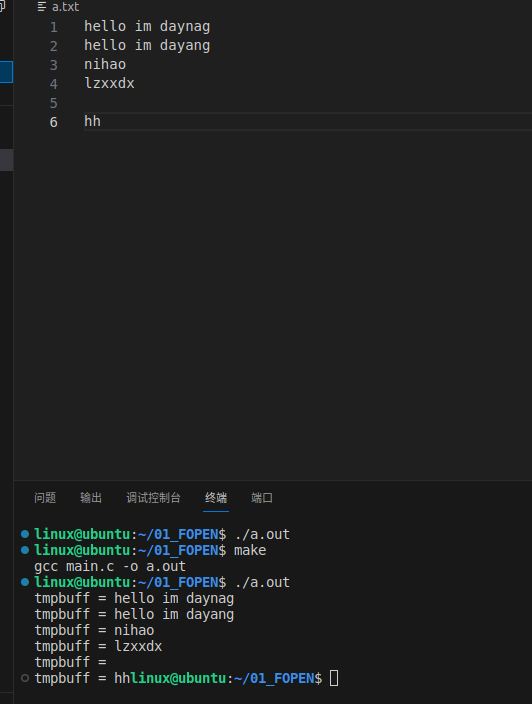Click line number 5 of empty line

(53, 103)
